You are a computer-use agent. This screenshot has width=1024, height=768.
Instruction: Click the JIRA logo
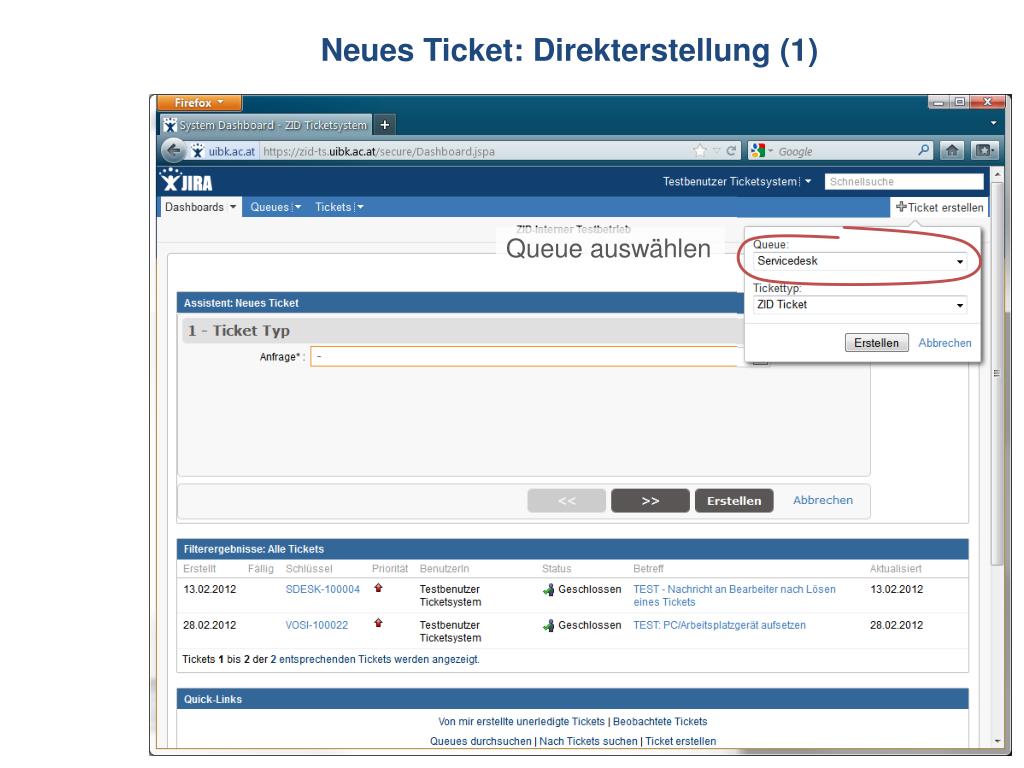point(187,181)
